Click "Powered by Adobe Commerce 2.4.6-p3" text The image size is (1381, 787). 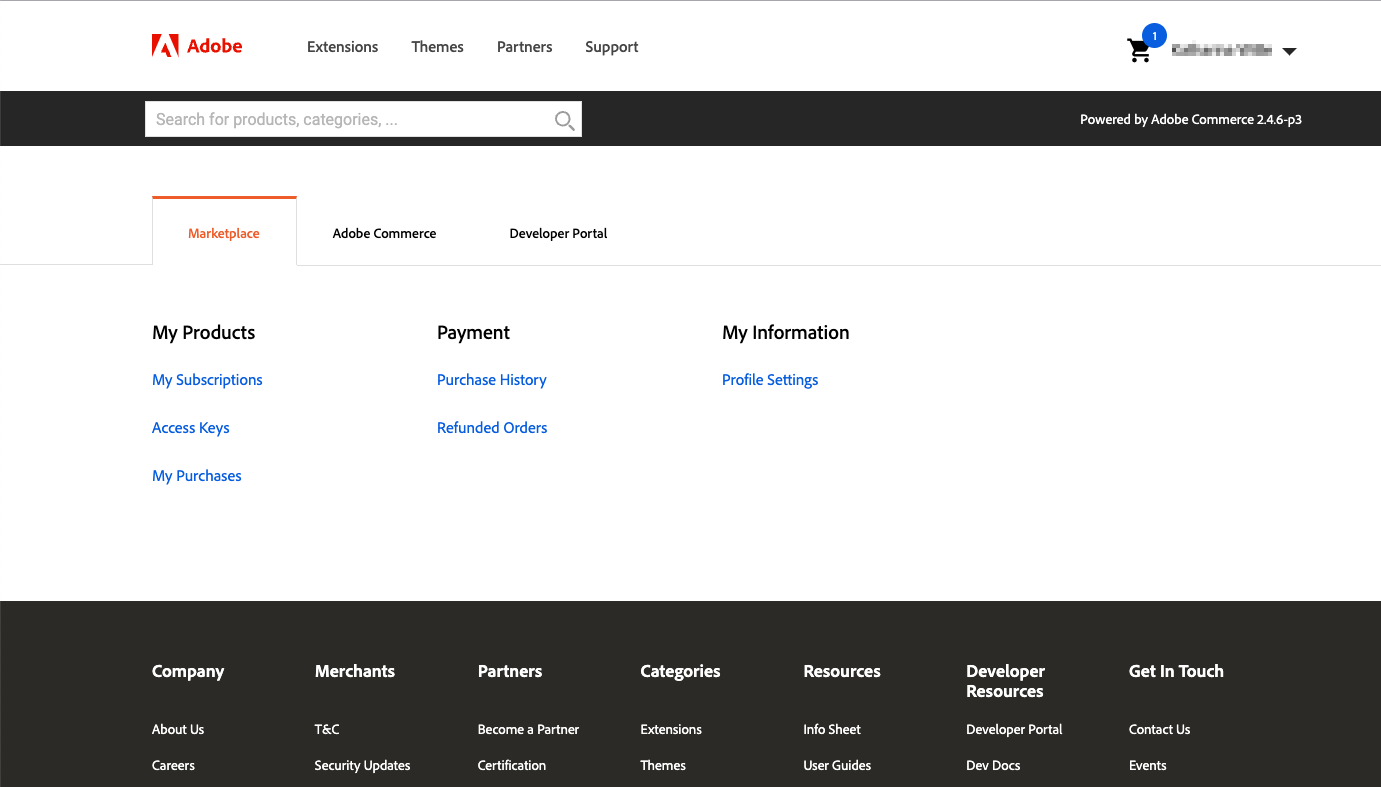pos(1191,119)
